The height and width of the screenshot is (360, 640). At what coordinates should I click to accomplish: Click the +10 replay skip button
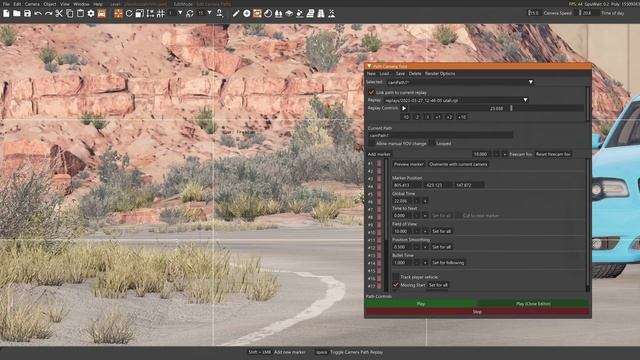click(462, 117)
